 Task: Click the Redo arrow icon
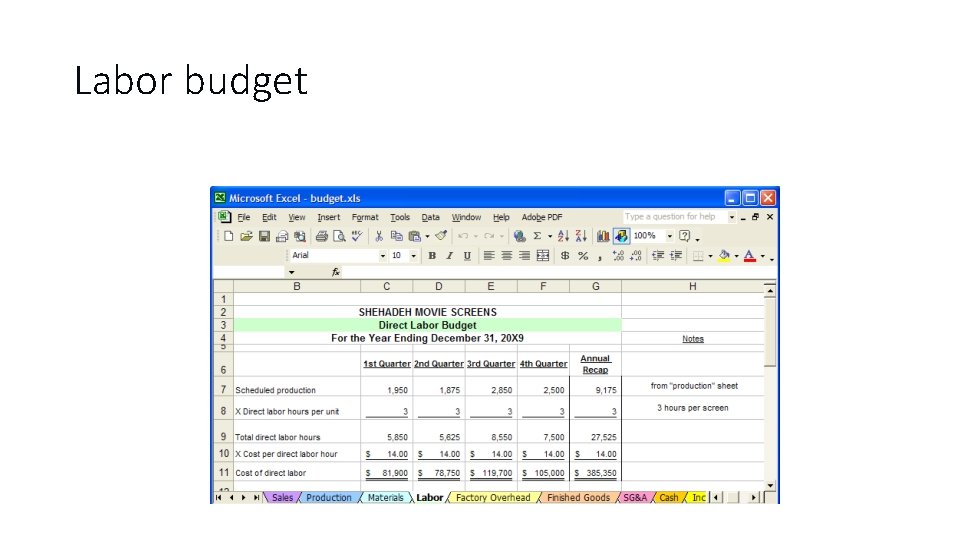(x=489, y=236)
